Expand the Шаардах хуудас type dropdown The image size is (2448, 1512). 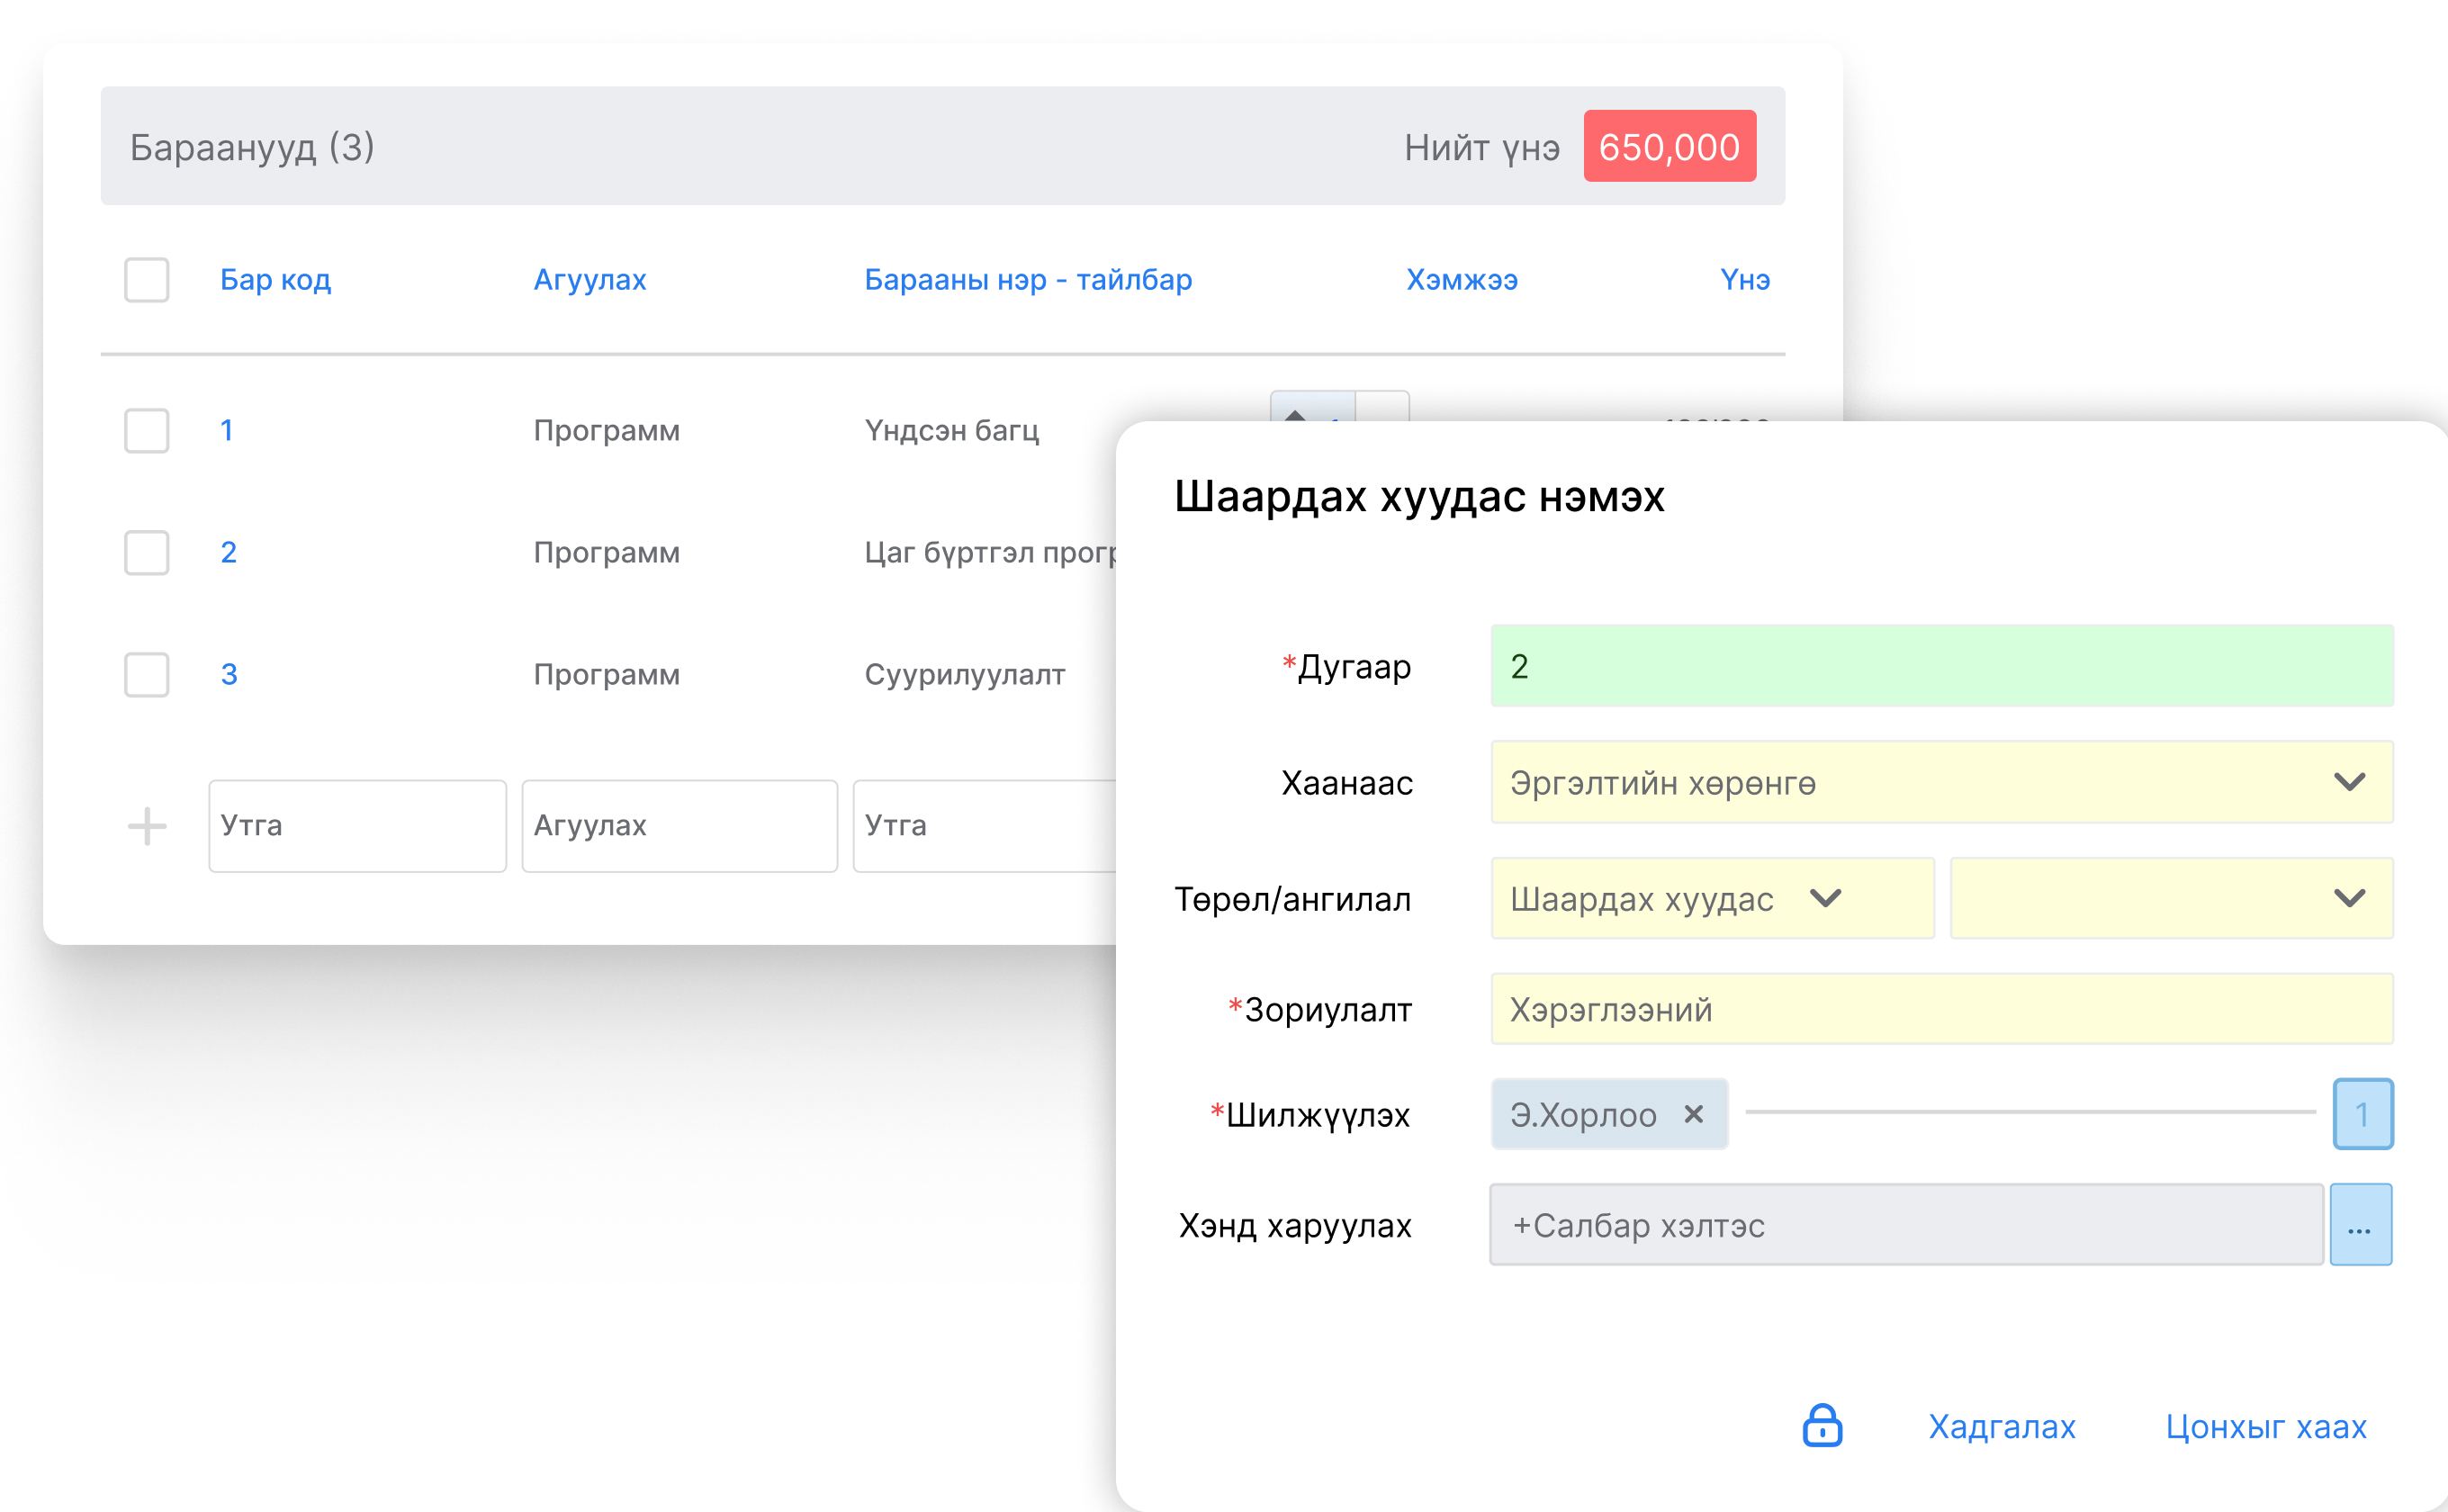[1711, 898]
